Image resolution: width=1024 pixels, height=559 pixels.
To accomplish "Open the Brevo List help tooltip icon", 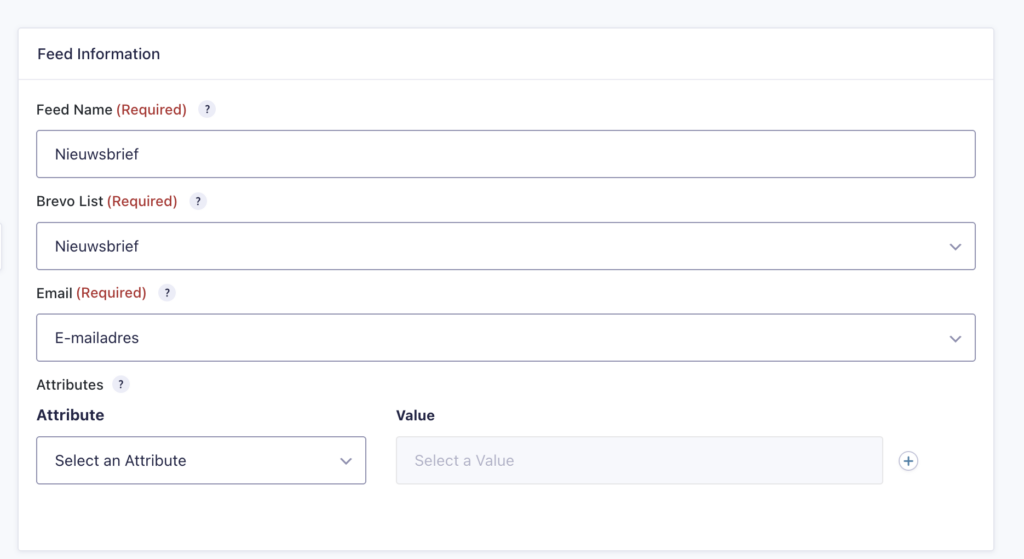I will pos(198,201).
